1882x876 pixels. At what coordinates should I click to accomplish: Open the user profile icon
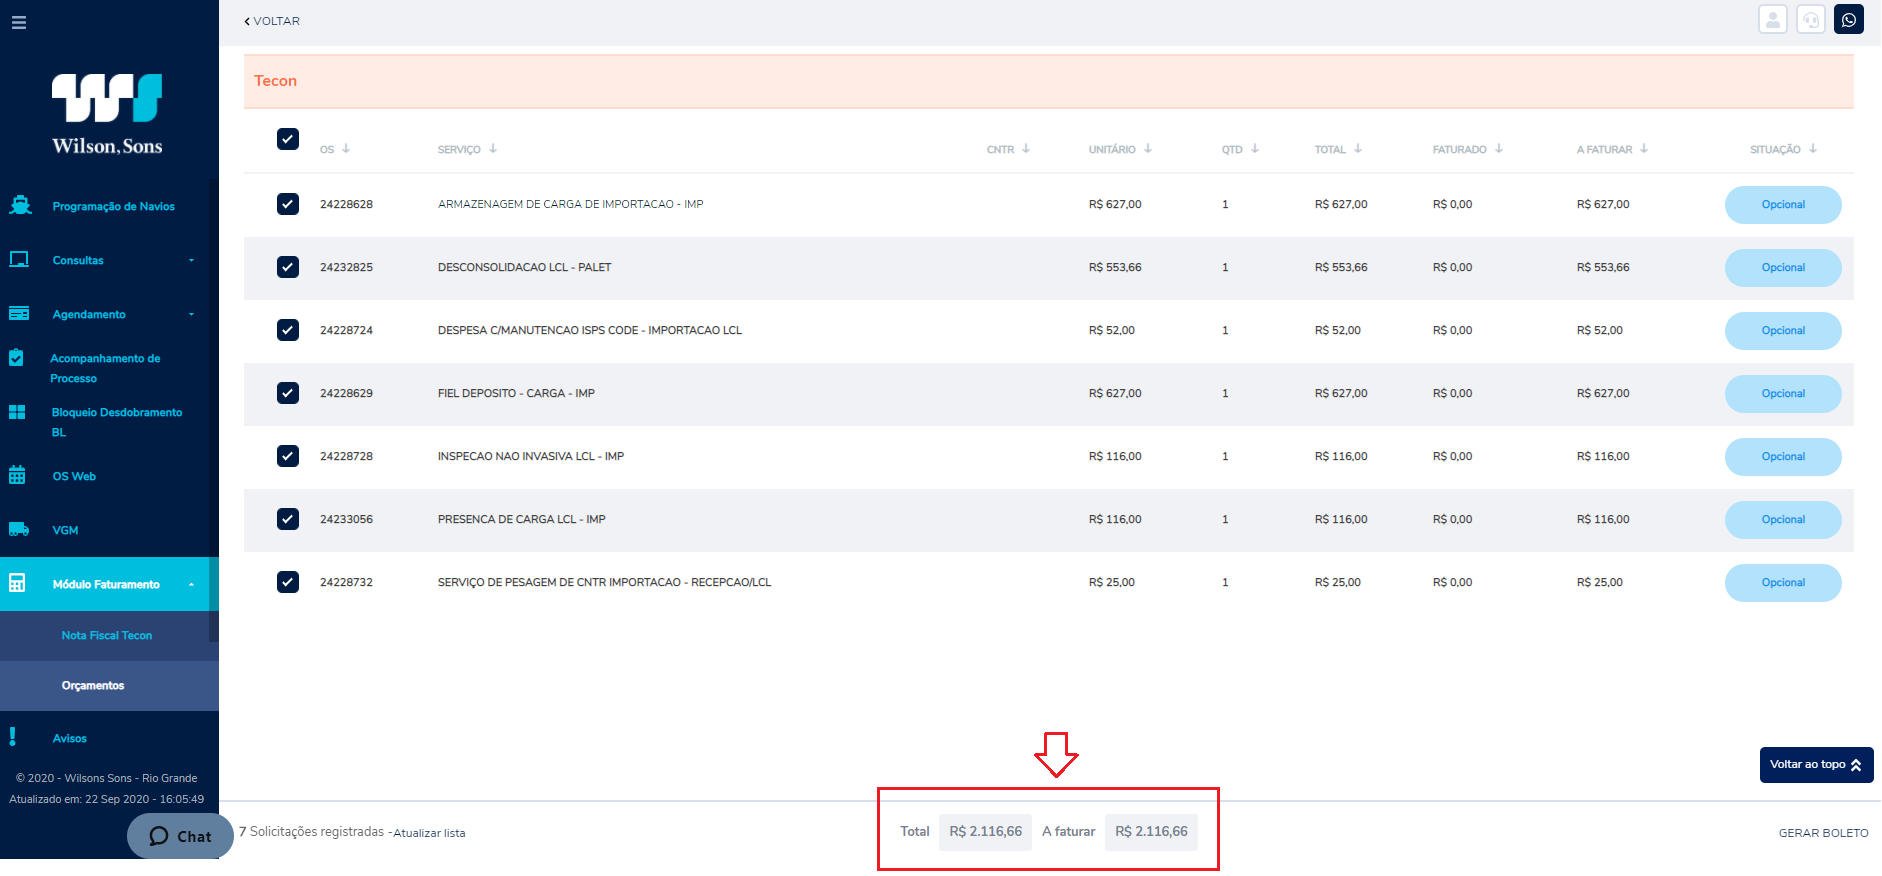coord(1773,20)
